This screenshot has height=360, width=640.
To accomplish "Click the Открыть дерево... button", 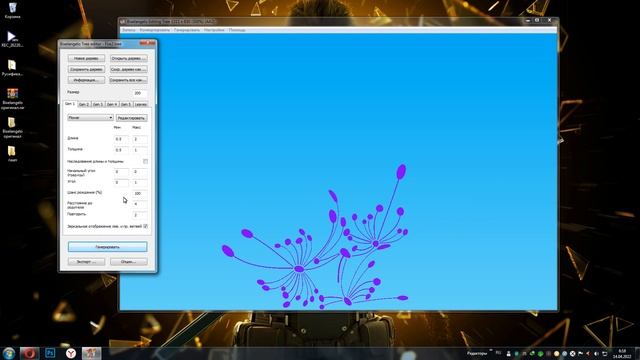I will [129, 58].
